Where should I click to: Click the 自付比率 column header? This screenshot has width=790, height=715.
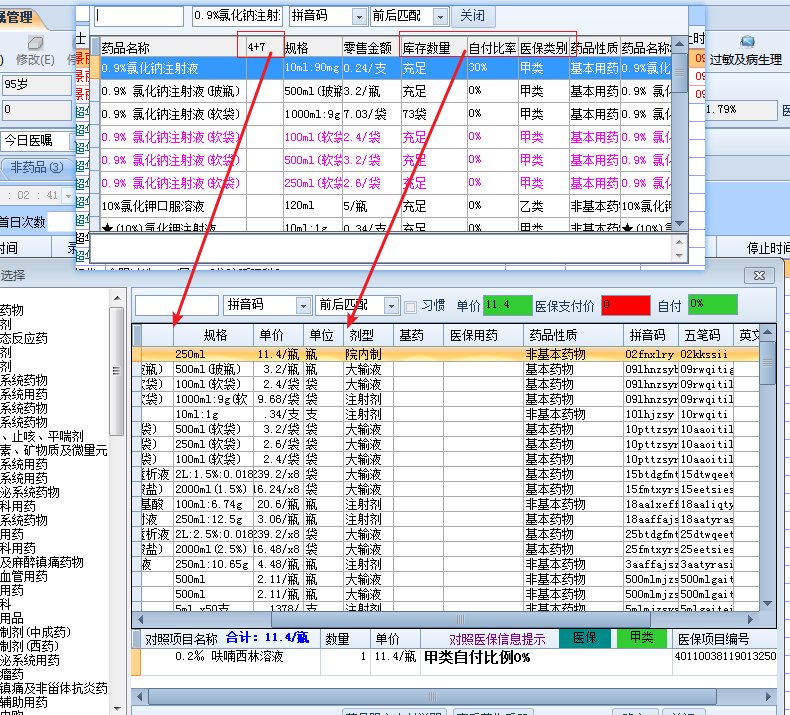pyautogui.click(x=493, y=47)
